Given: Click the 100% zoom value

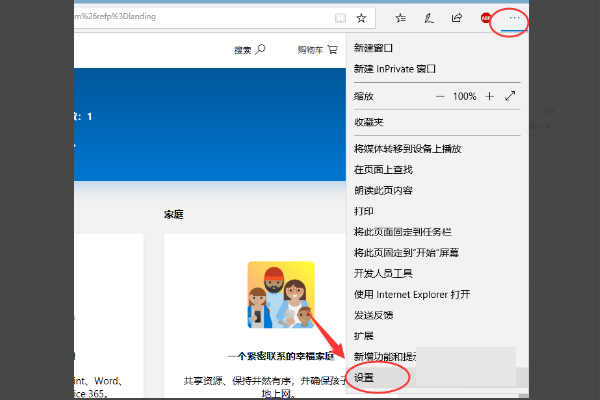Looking at the screenshot, I should [465, 96].
